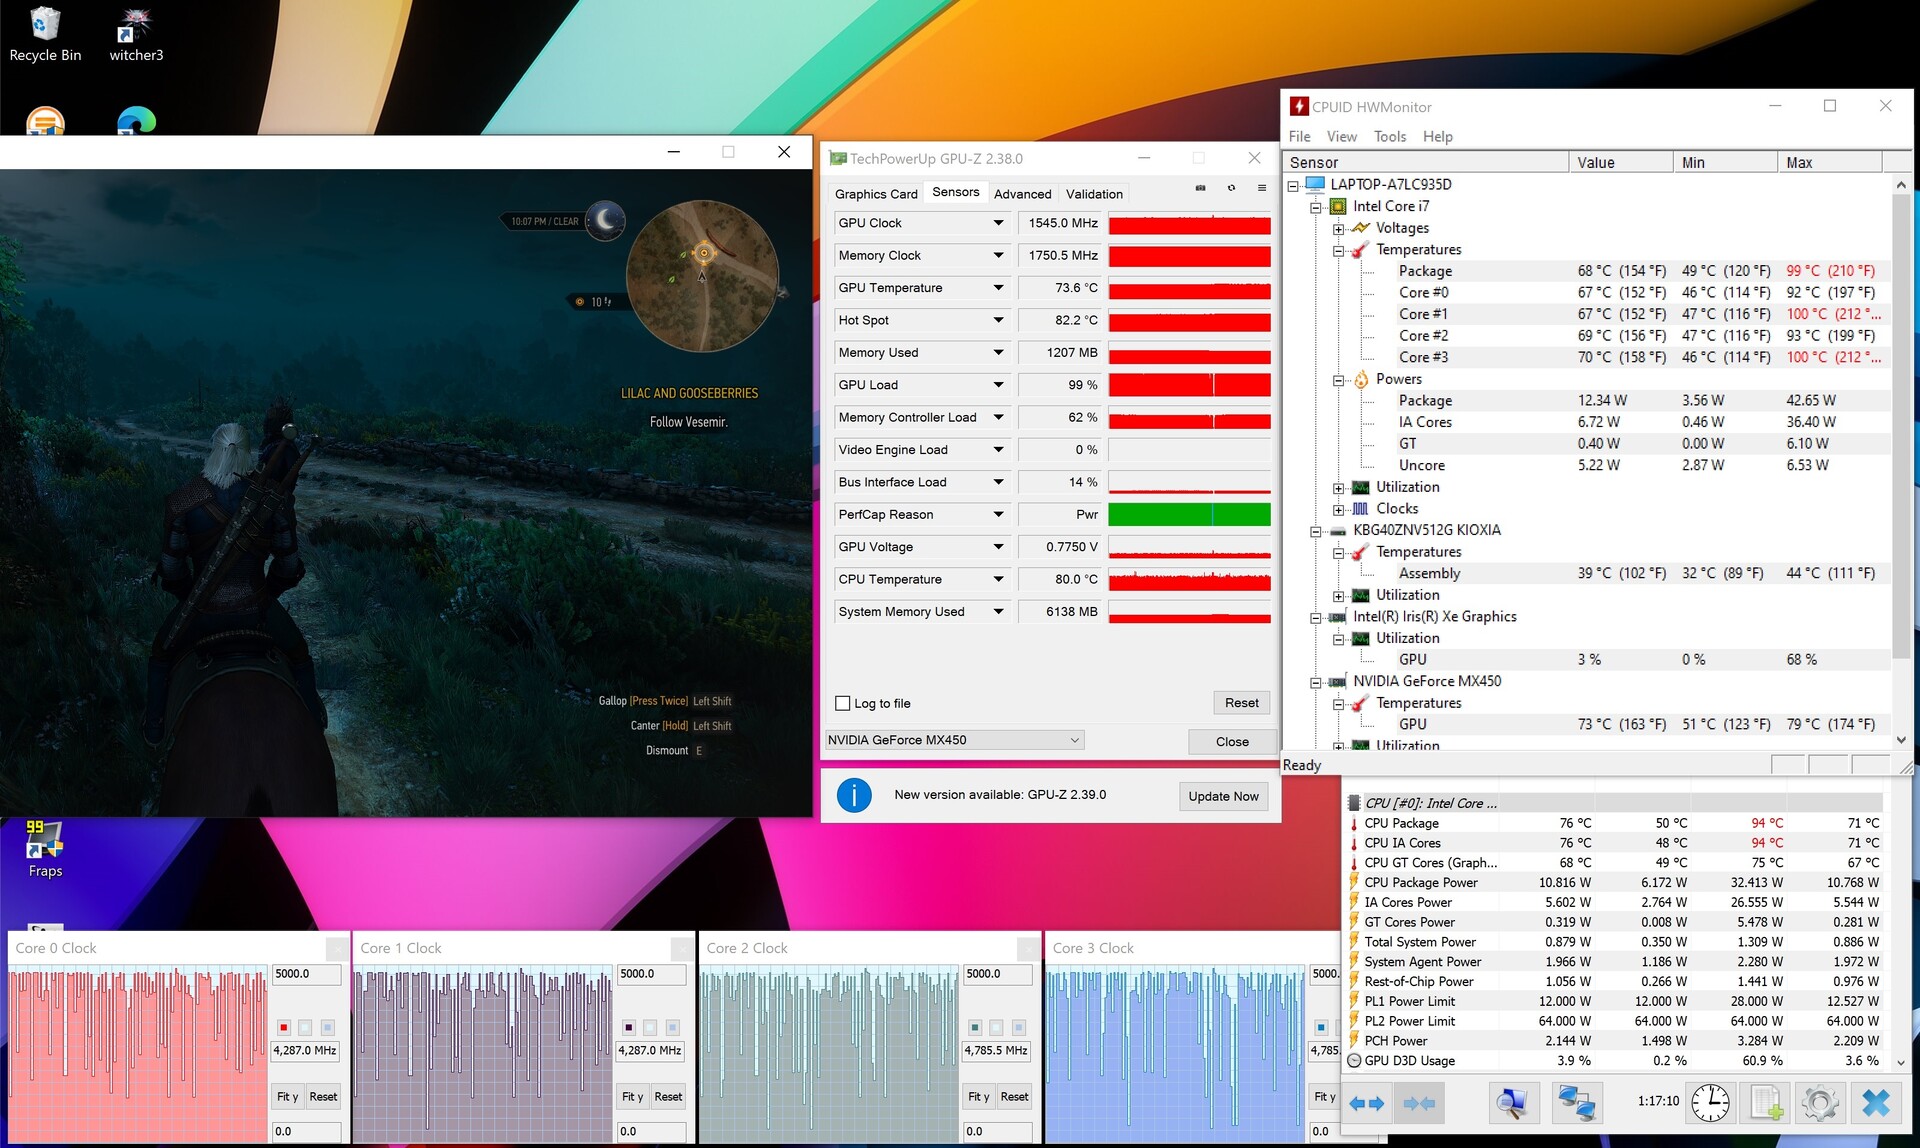The height and width of the screenshot is (1148, 1920).
Task: Open the View menu in HWMonitor
Action: click(1341, 137)
